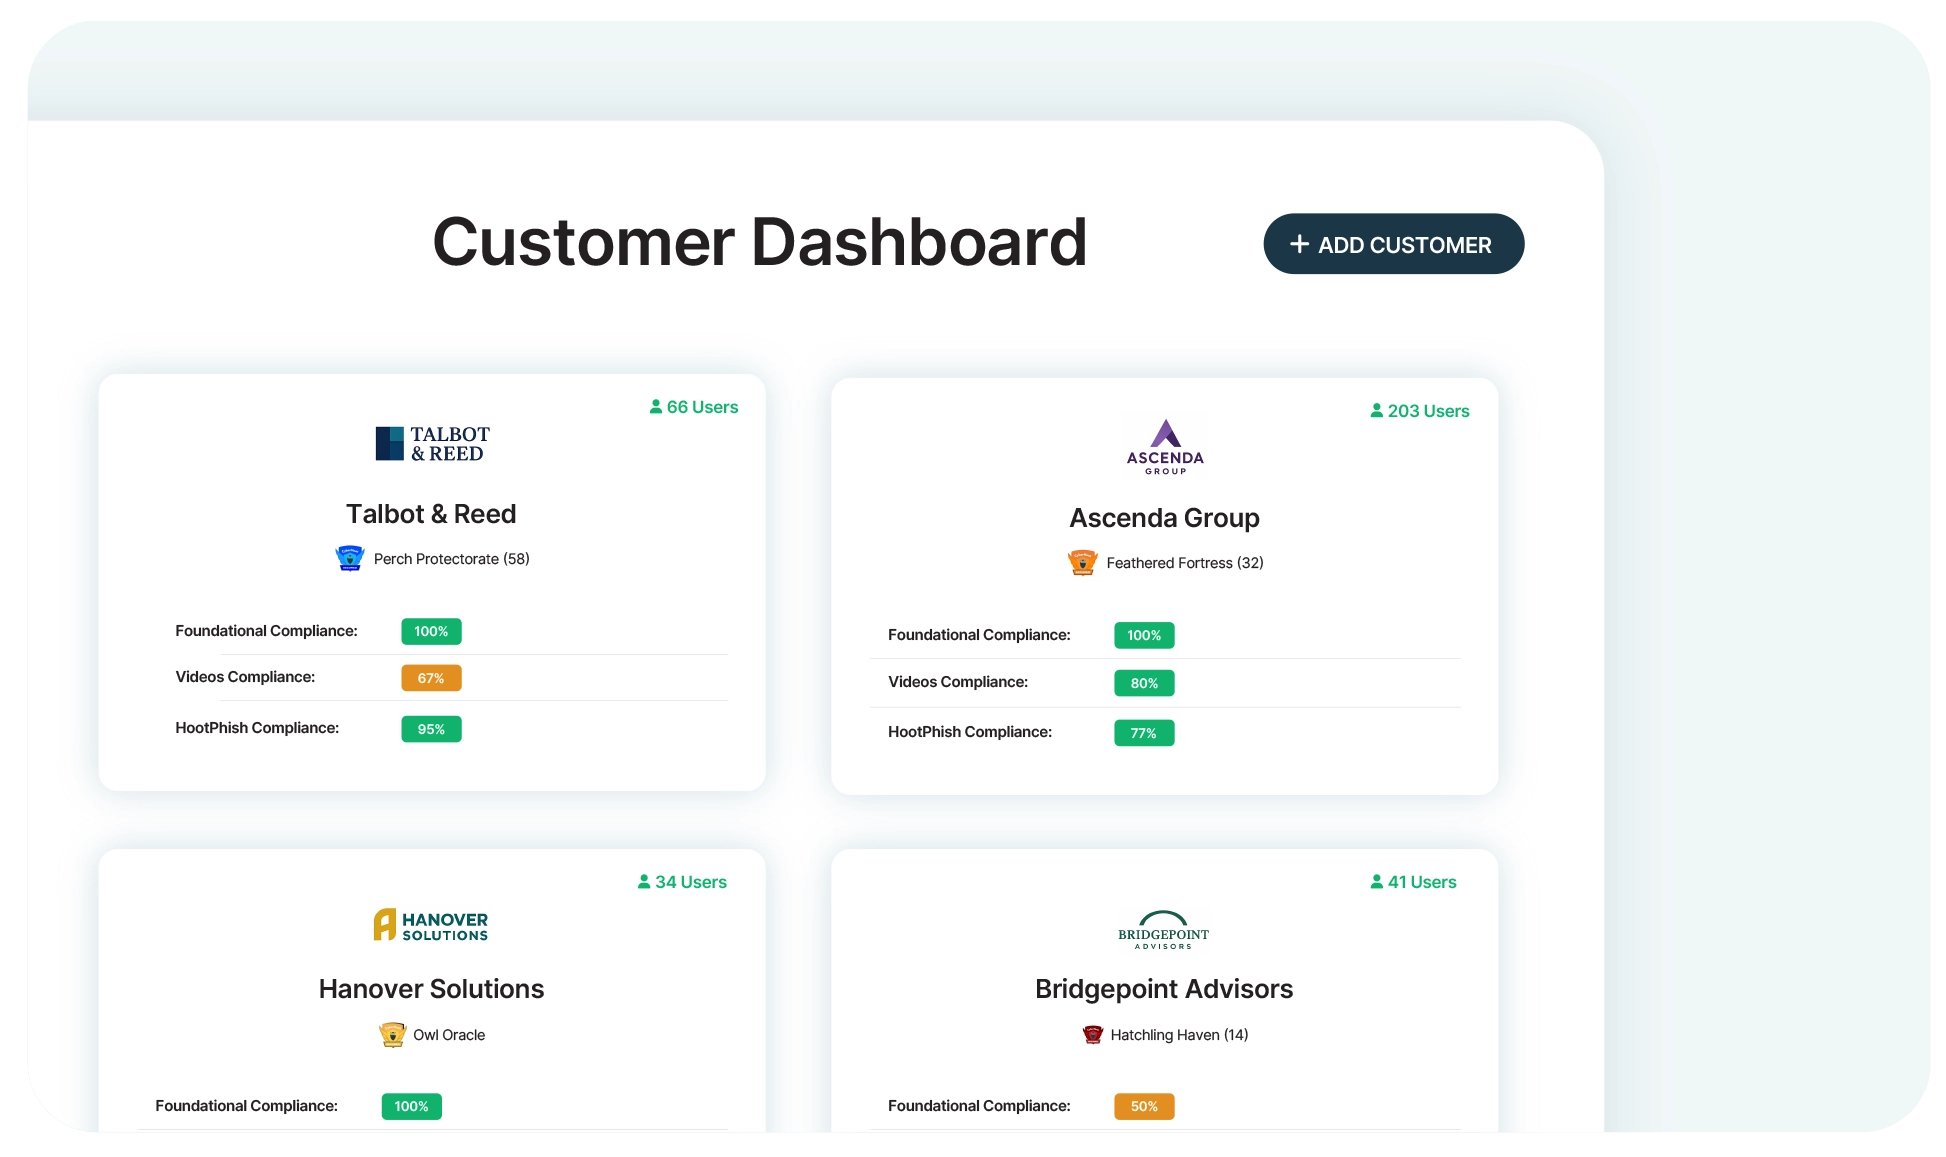Click Ascenda Group's HootPhish Compliance label
Screen dimensions: 1946x1157
point(970,732)
